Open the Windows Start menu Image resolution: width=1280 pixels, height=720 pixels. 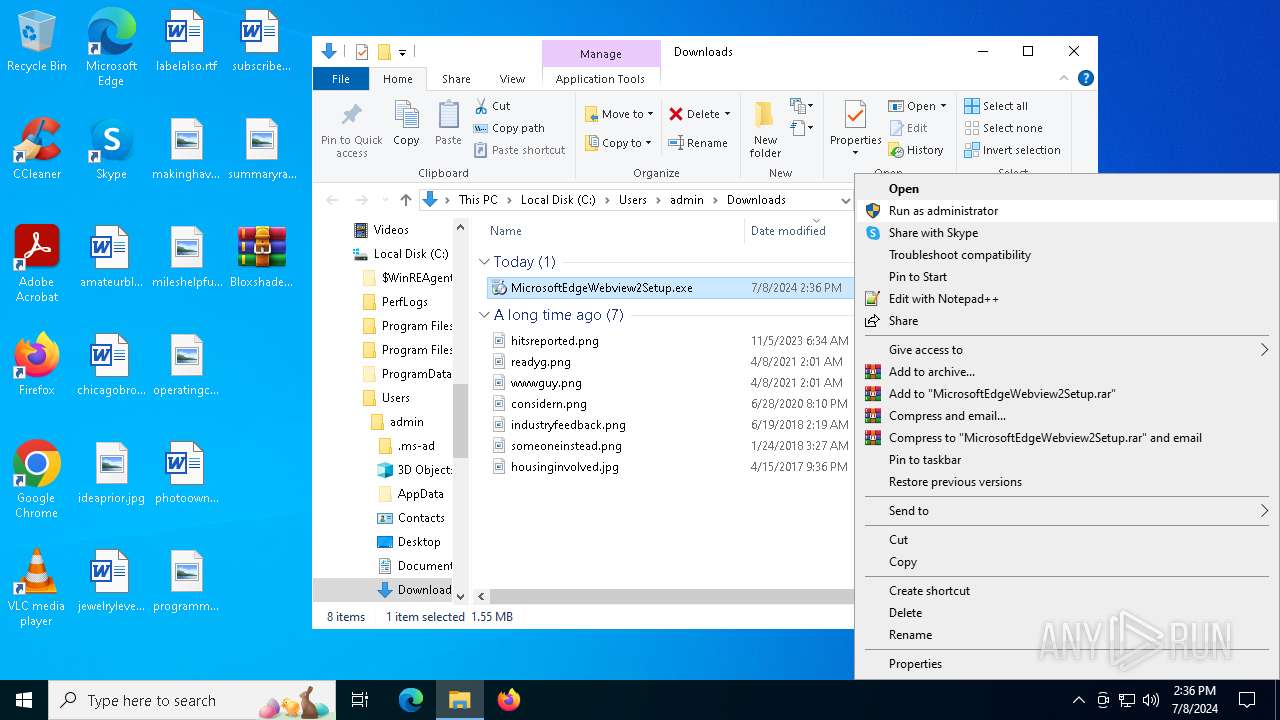coord(24,700)
